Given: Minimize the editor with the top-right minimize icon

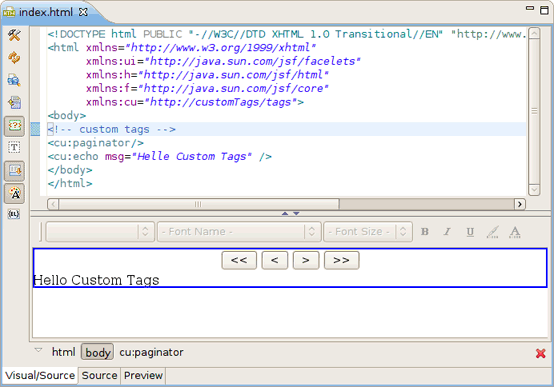Looking at the screenshot, I should coord(530,8).
